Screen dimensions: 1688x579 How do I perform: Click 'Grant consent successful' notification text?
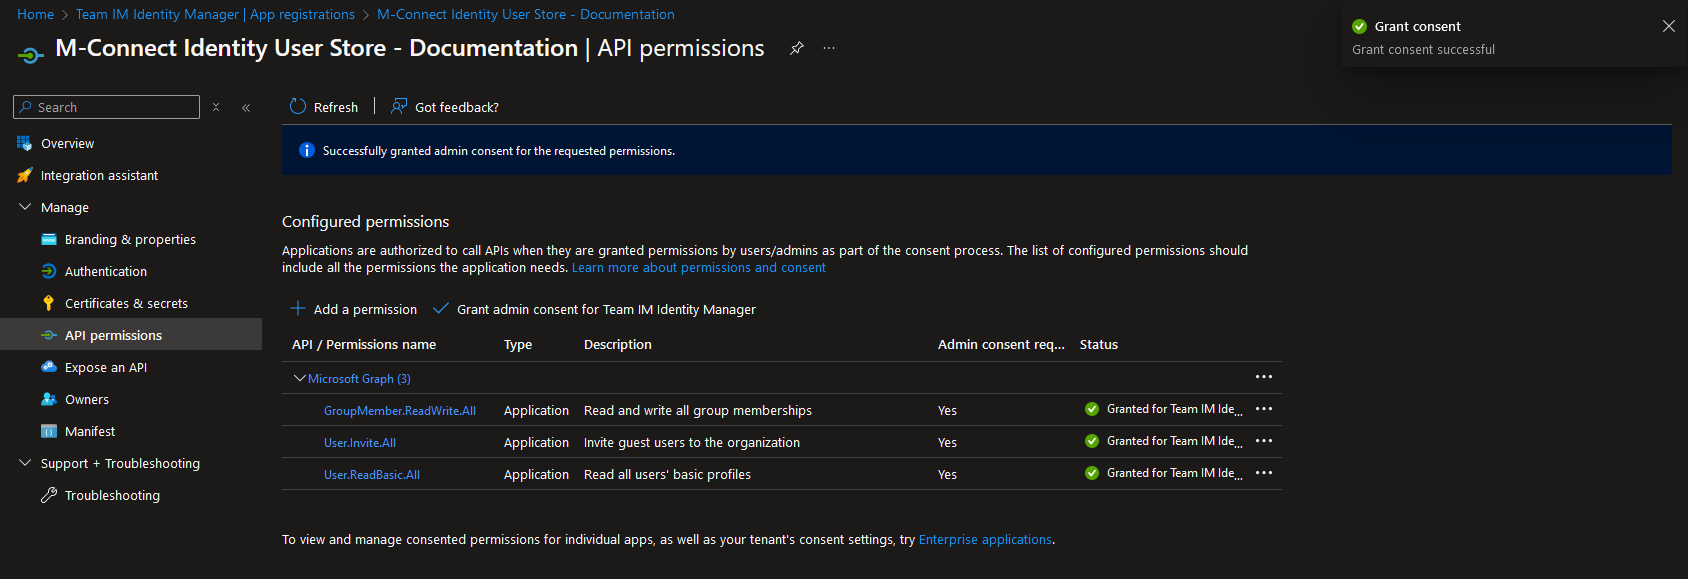[1423, 49]
